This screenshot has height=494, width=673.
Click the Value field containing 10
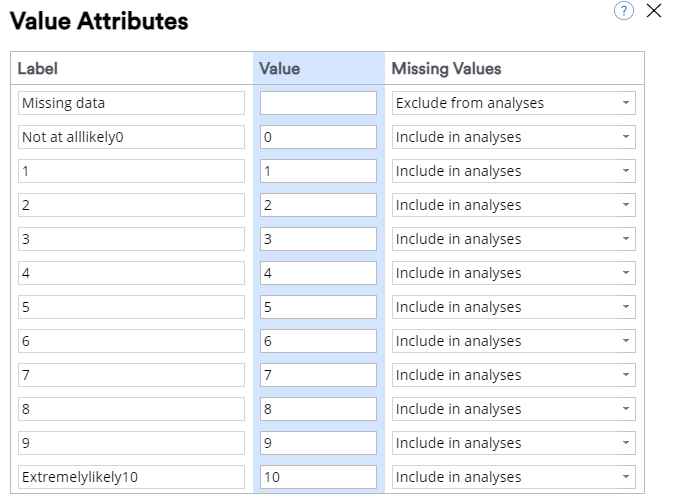318,477
